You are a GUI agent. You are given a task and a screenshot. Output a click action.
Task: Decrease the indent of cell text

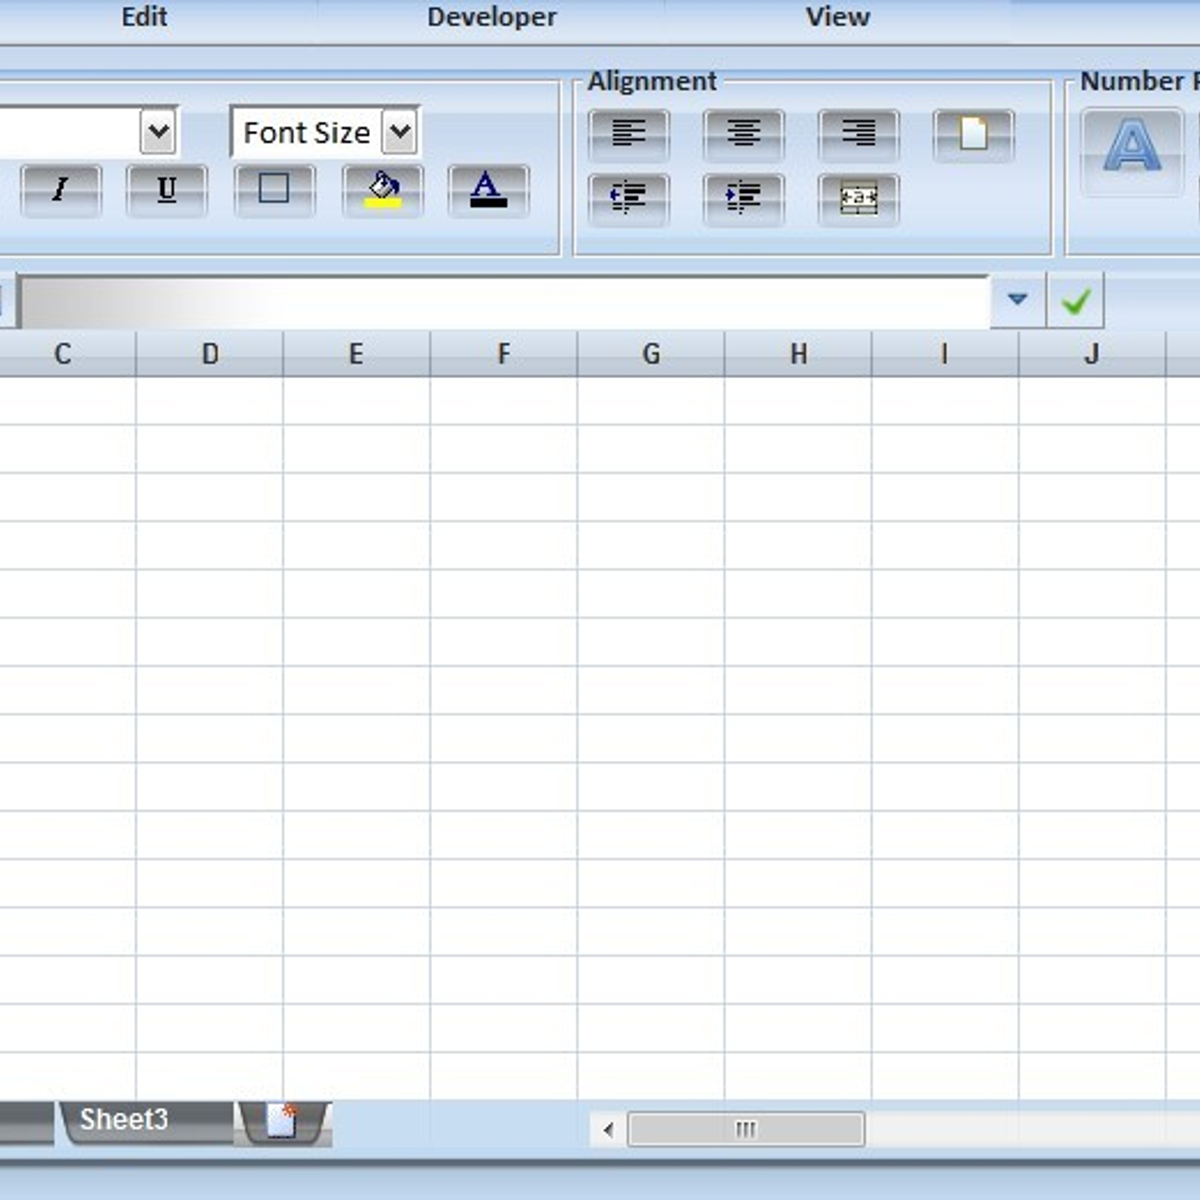coord(628,198)
